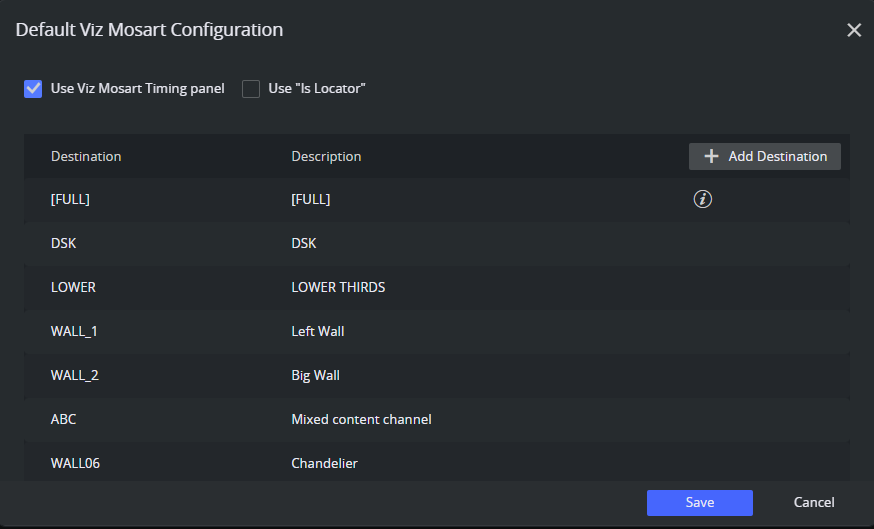Click the info icon in the [FULL] row
This screenshot has height=529, width=874.
(702, 199)
